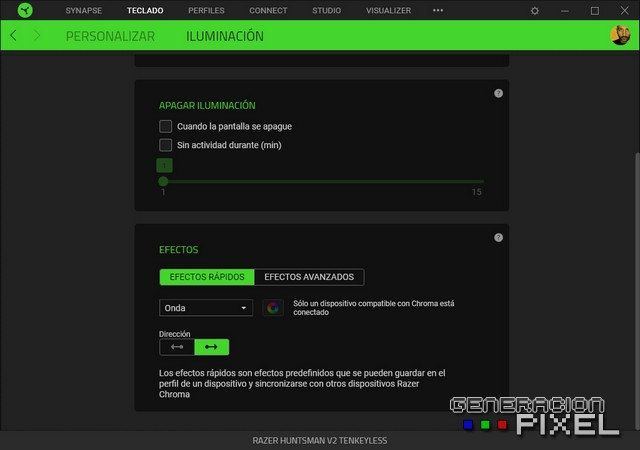Close the Synapse window

(x=624, y=11)
